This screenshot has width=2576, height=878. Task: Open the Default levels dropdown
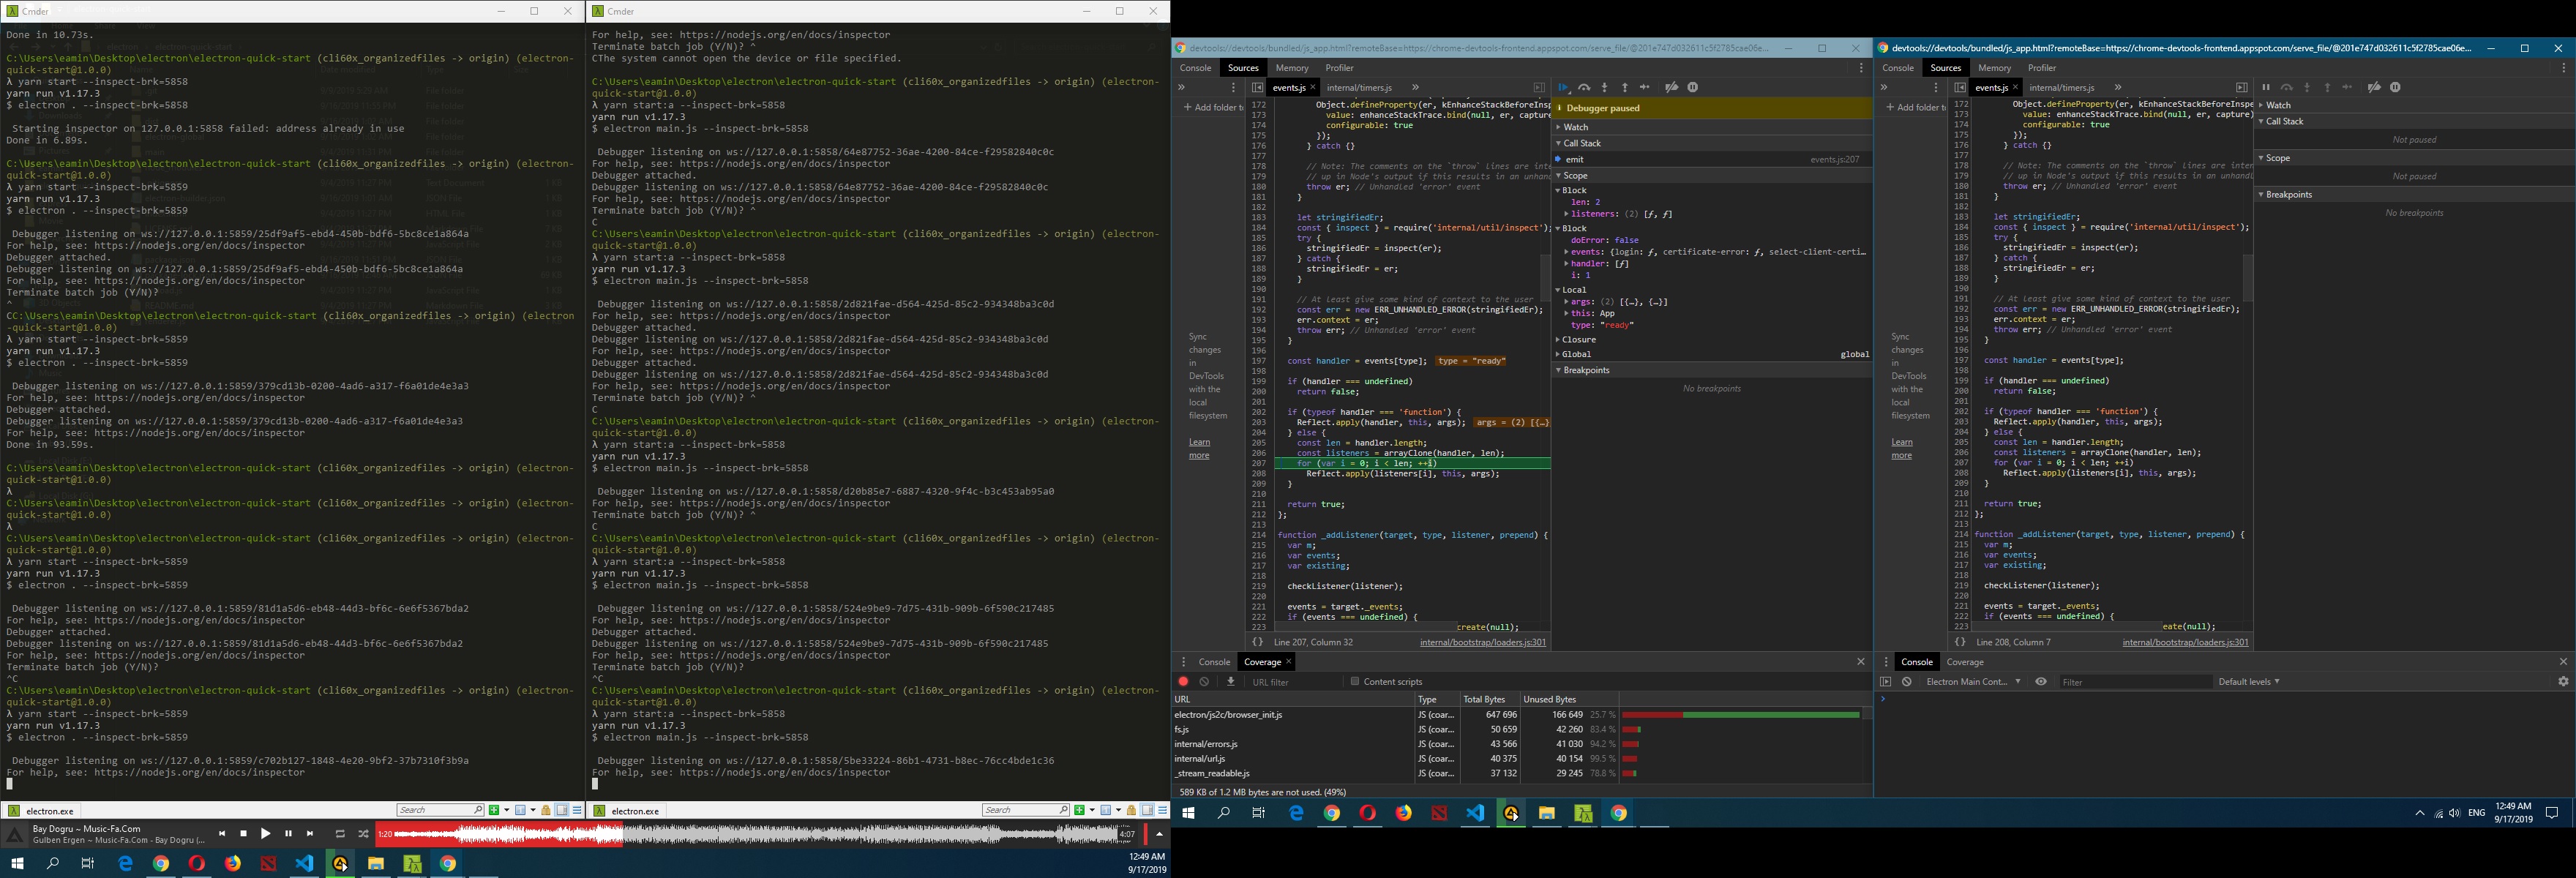pyautogui.click(x=2248, y=682)
